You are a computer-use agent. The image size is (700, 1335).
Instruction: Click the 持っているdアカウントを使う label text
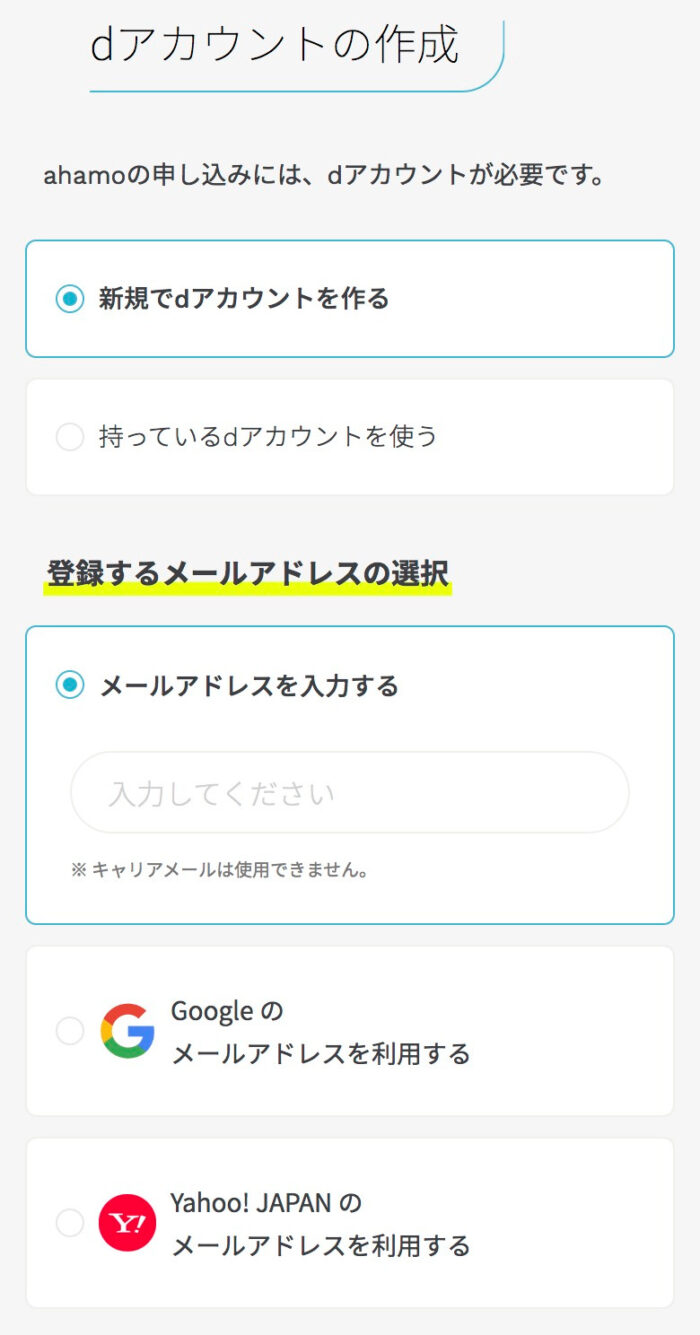coord(268,437)
